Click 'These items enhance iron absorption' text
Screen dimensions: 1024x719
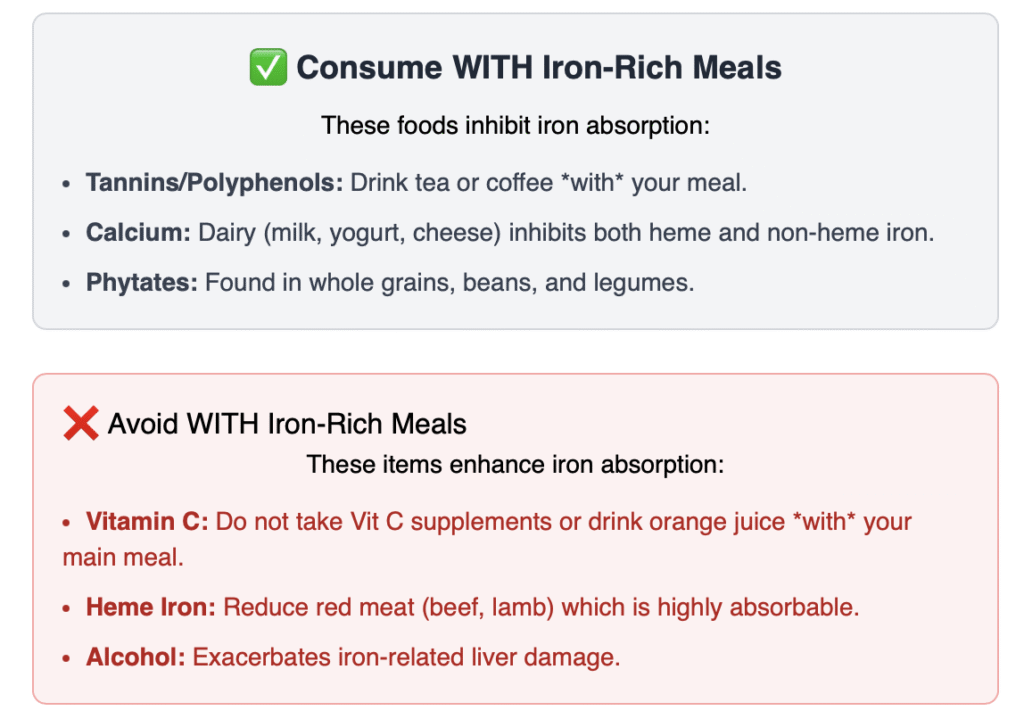coord(515,465)
